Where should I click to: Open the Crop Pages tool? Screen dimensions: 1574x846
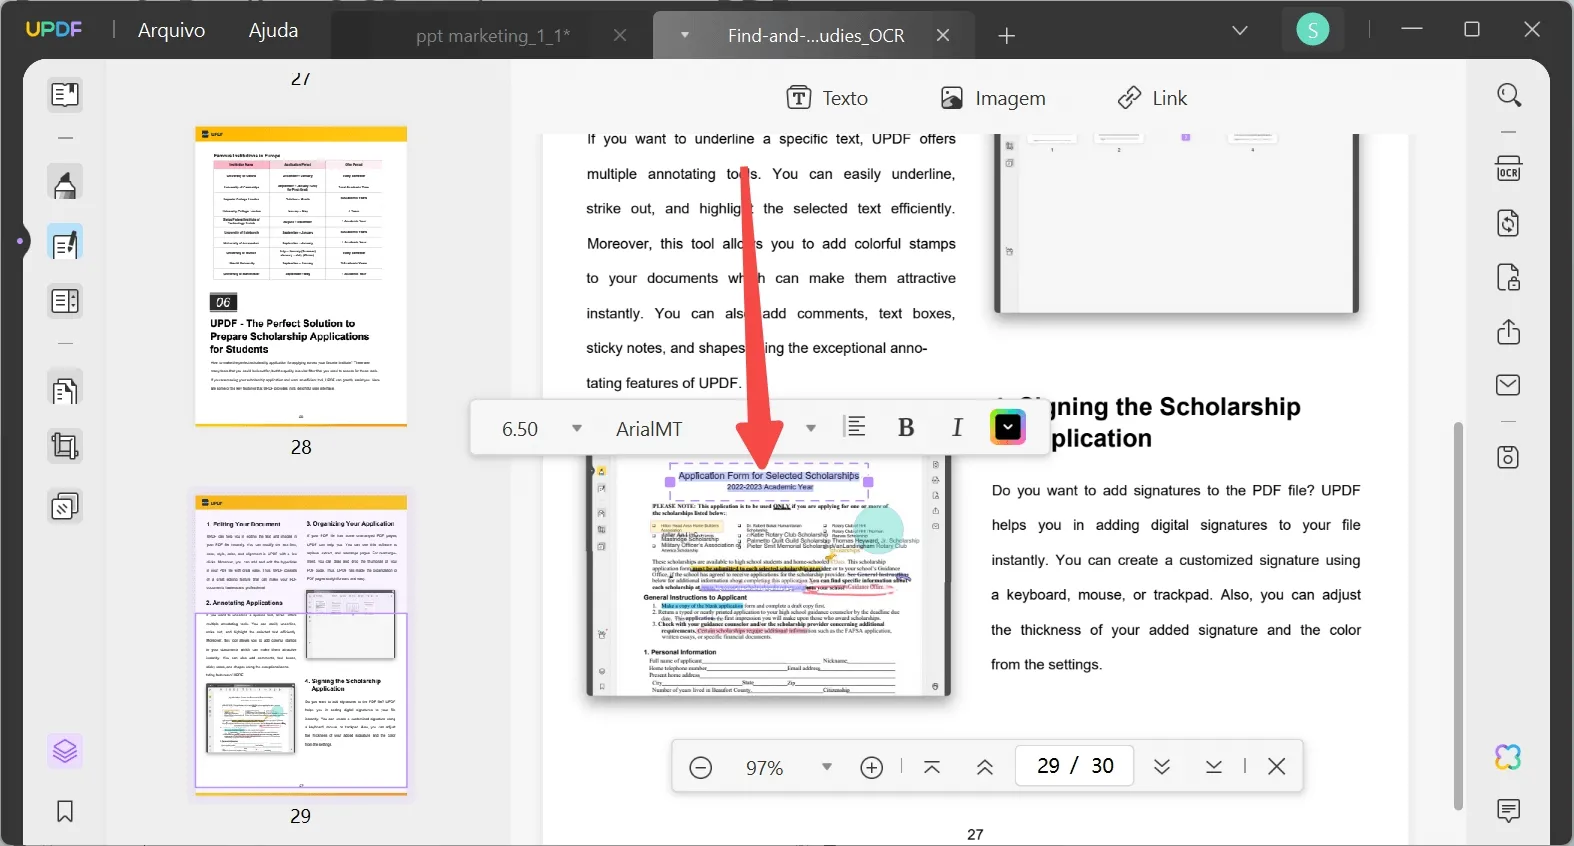[65, 446]
